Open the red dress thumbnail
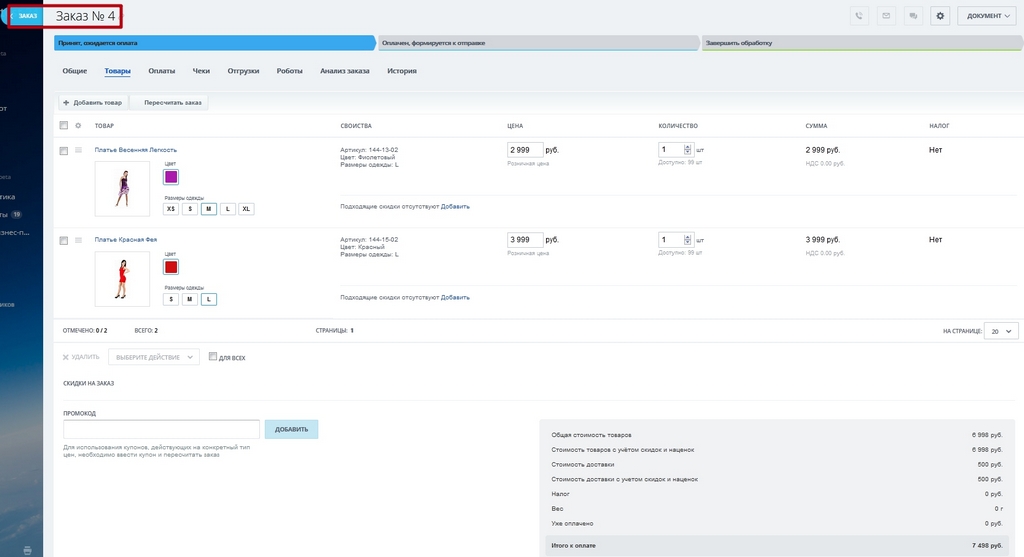This screenshot has height=557, width=1024. pos(122,279)
